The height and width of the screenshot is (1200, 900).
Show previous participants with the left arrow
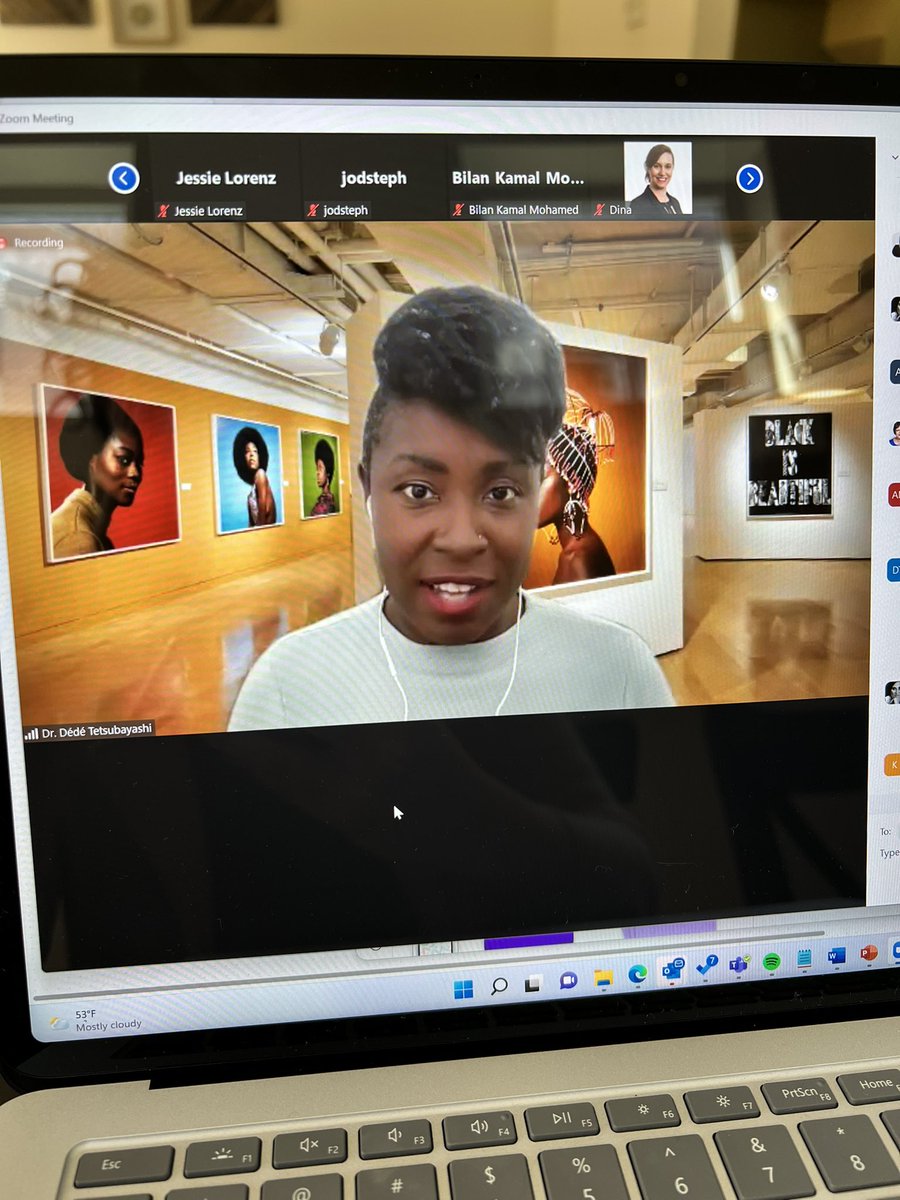pyautogui.click(x=124, y=179)
